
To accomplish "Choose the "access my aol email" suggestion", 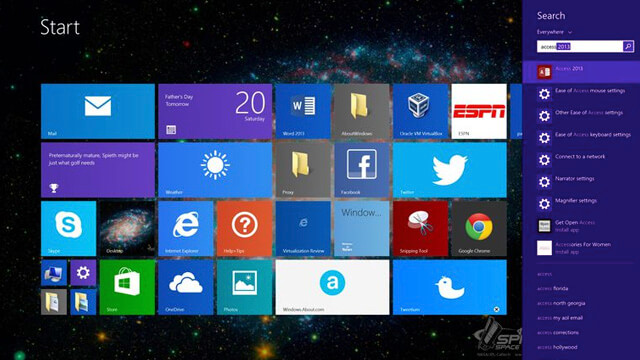I will pos(560,318).
